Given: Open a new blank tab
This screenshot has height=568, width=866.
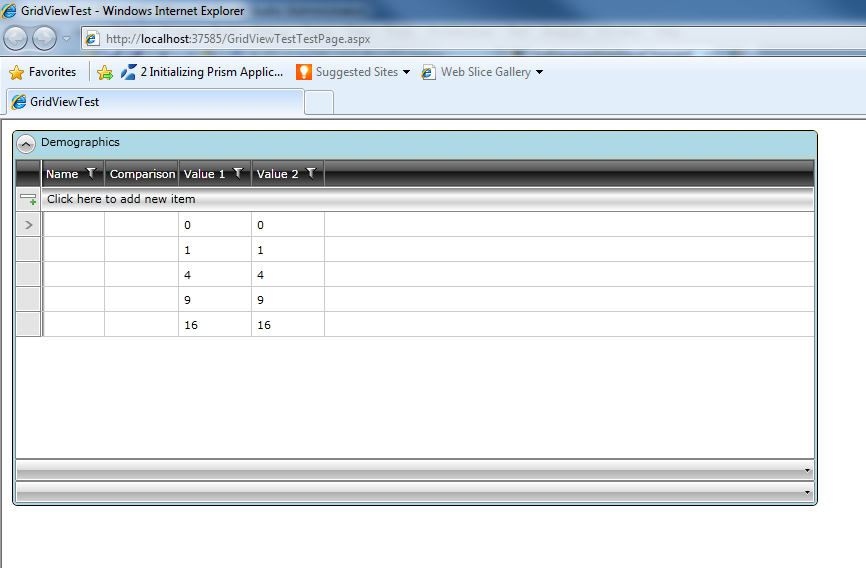Looking at the screenshot, I should pos(319,103).
